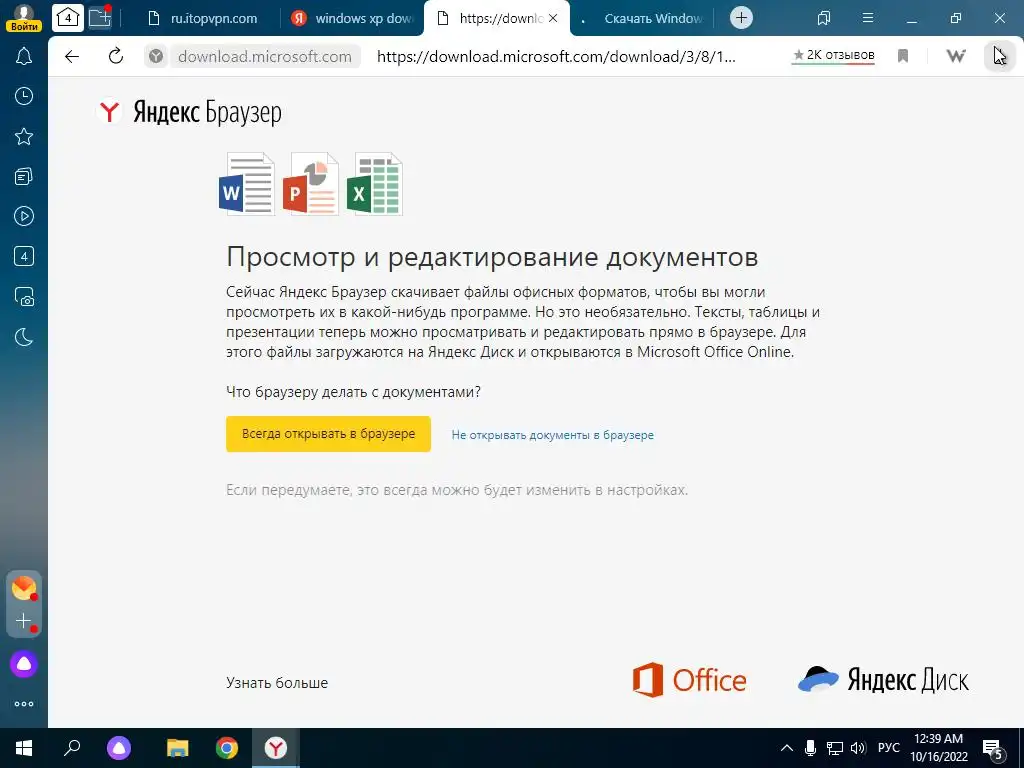Open video play icon in sidebar

[24, 216]
